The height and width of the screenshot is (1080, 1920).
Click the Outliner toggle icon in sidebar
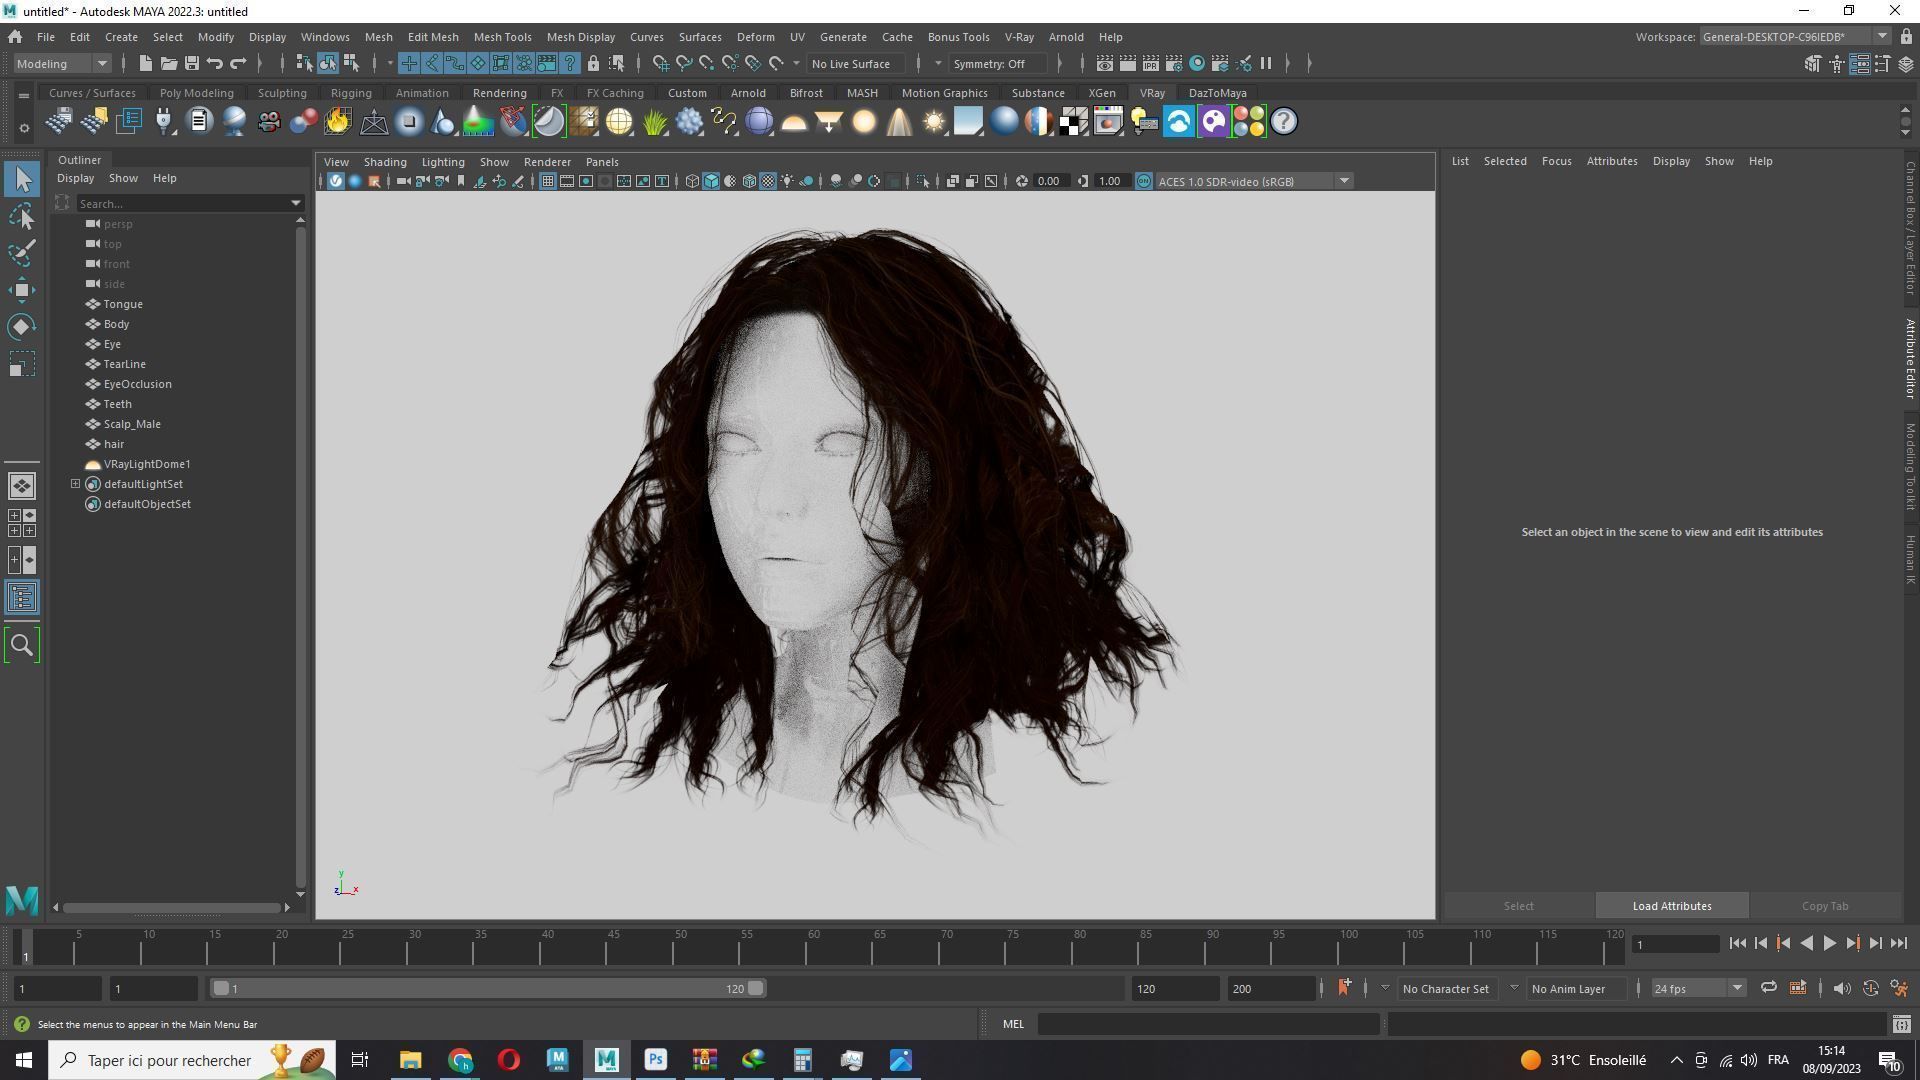[x=22, y=598]
